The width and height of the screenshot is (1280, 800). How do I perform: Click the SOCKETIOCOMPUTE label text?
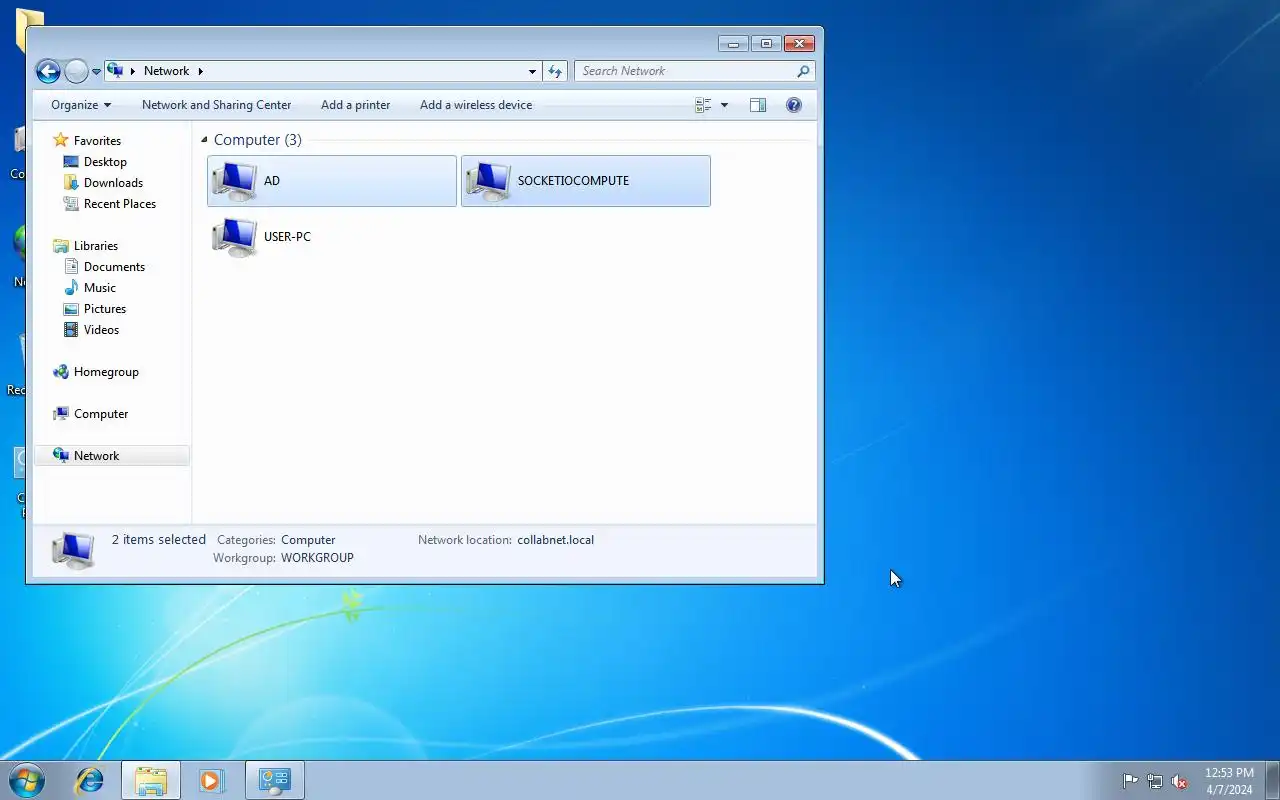573,181
